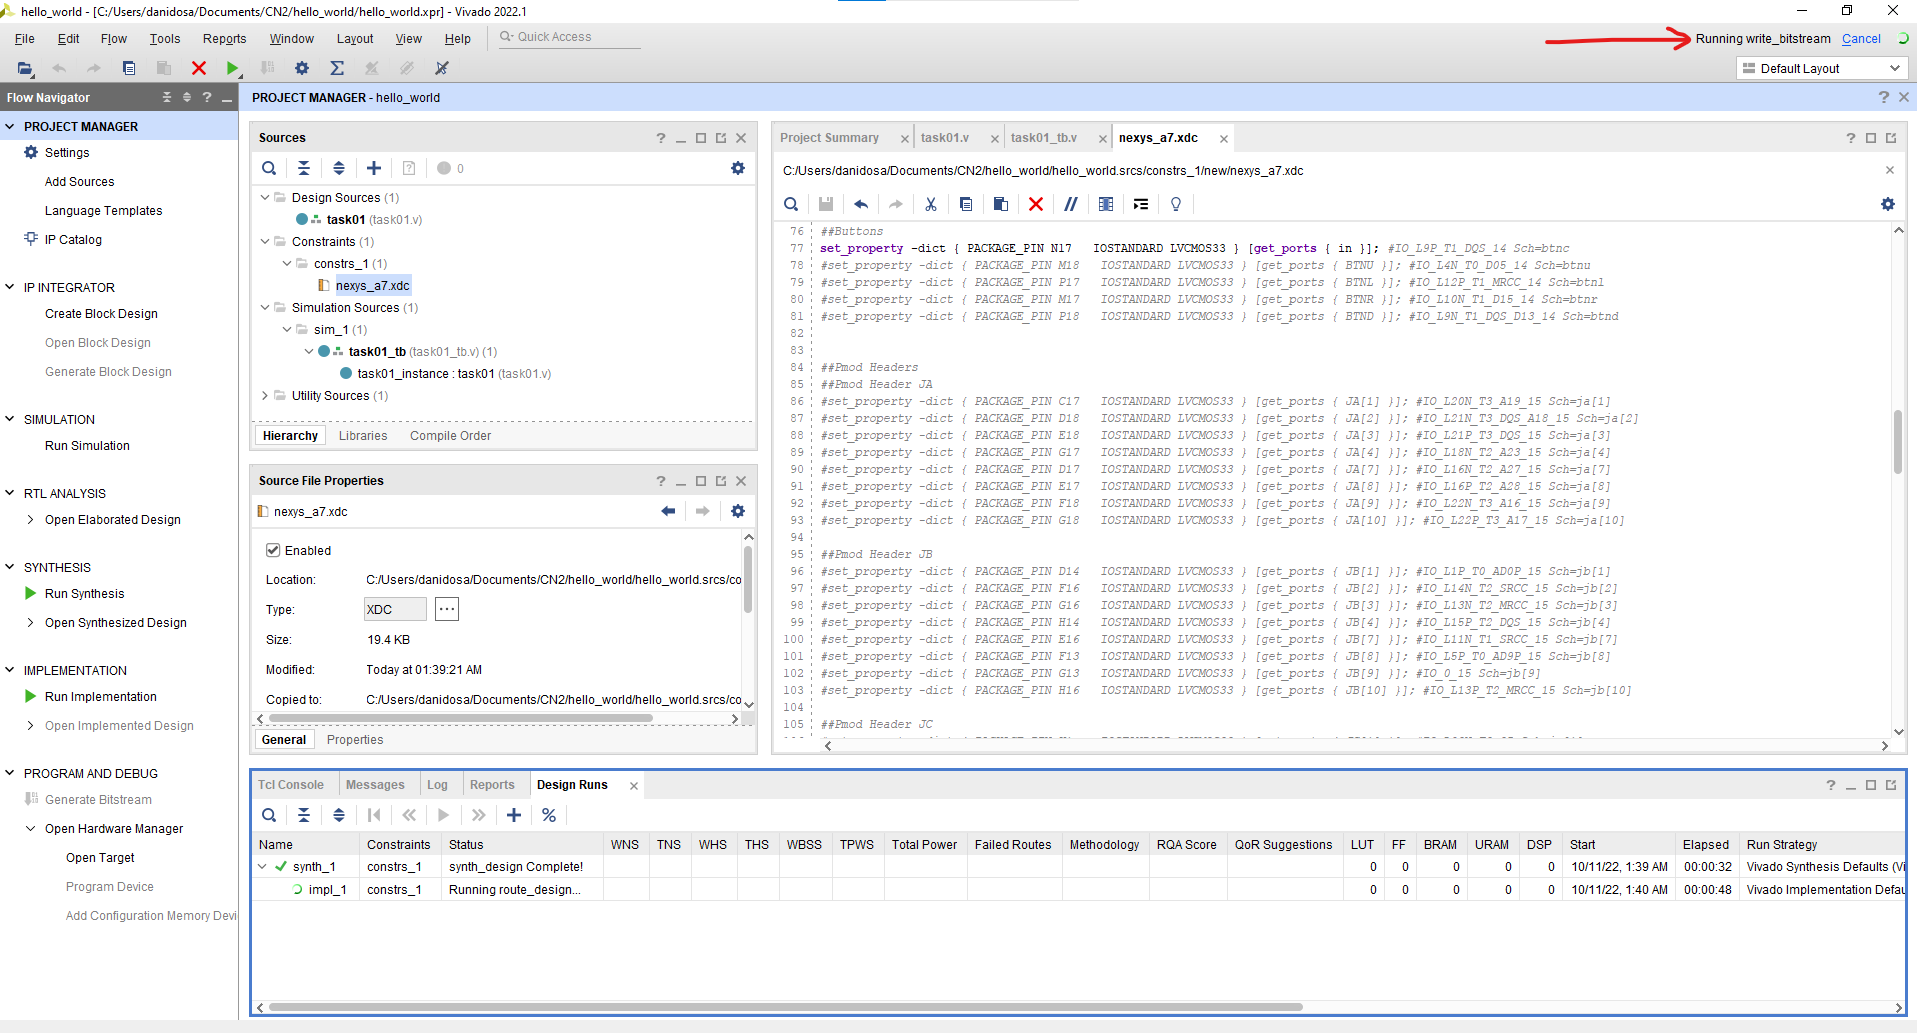Switch to Project Summary tab
The height and width of the screenshot is (1033, 1917).
[x=829, y=138]
